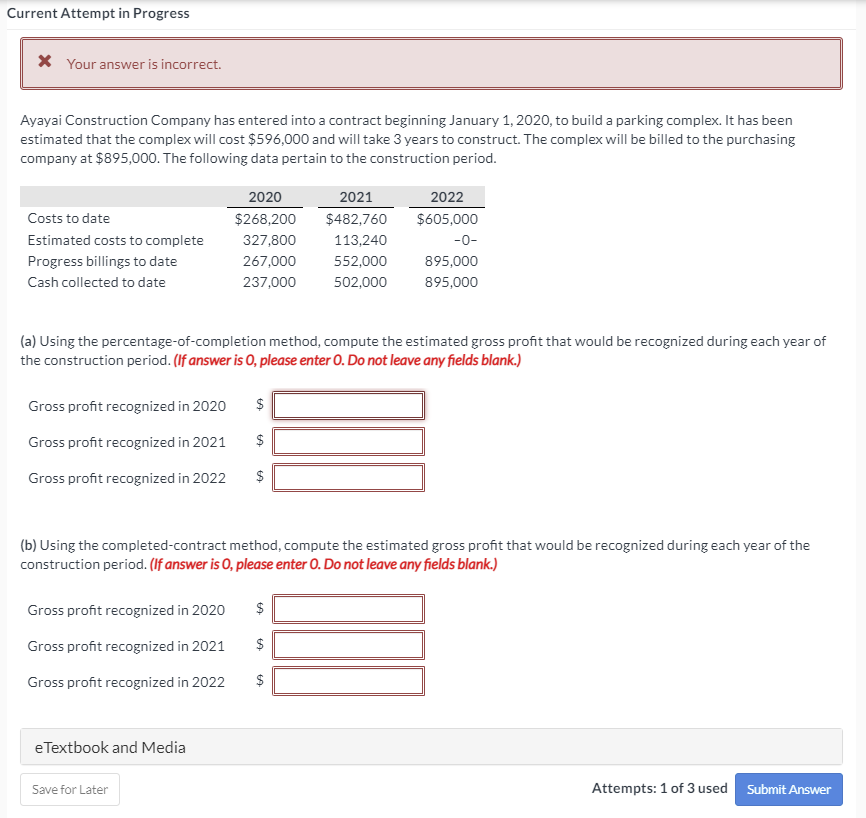Select gross profit 2020 input in part (b)

point(348,609)
